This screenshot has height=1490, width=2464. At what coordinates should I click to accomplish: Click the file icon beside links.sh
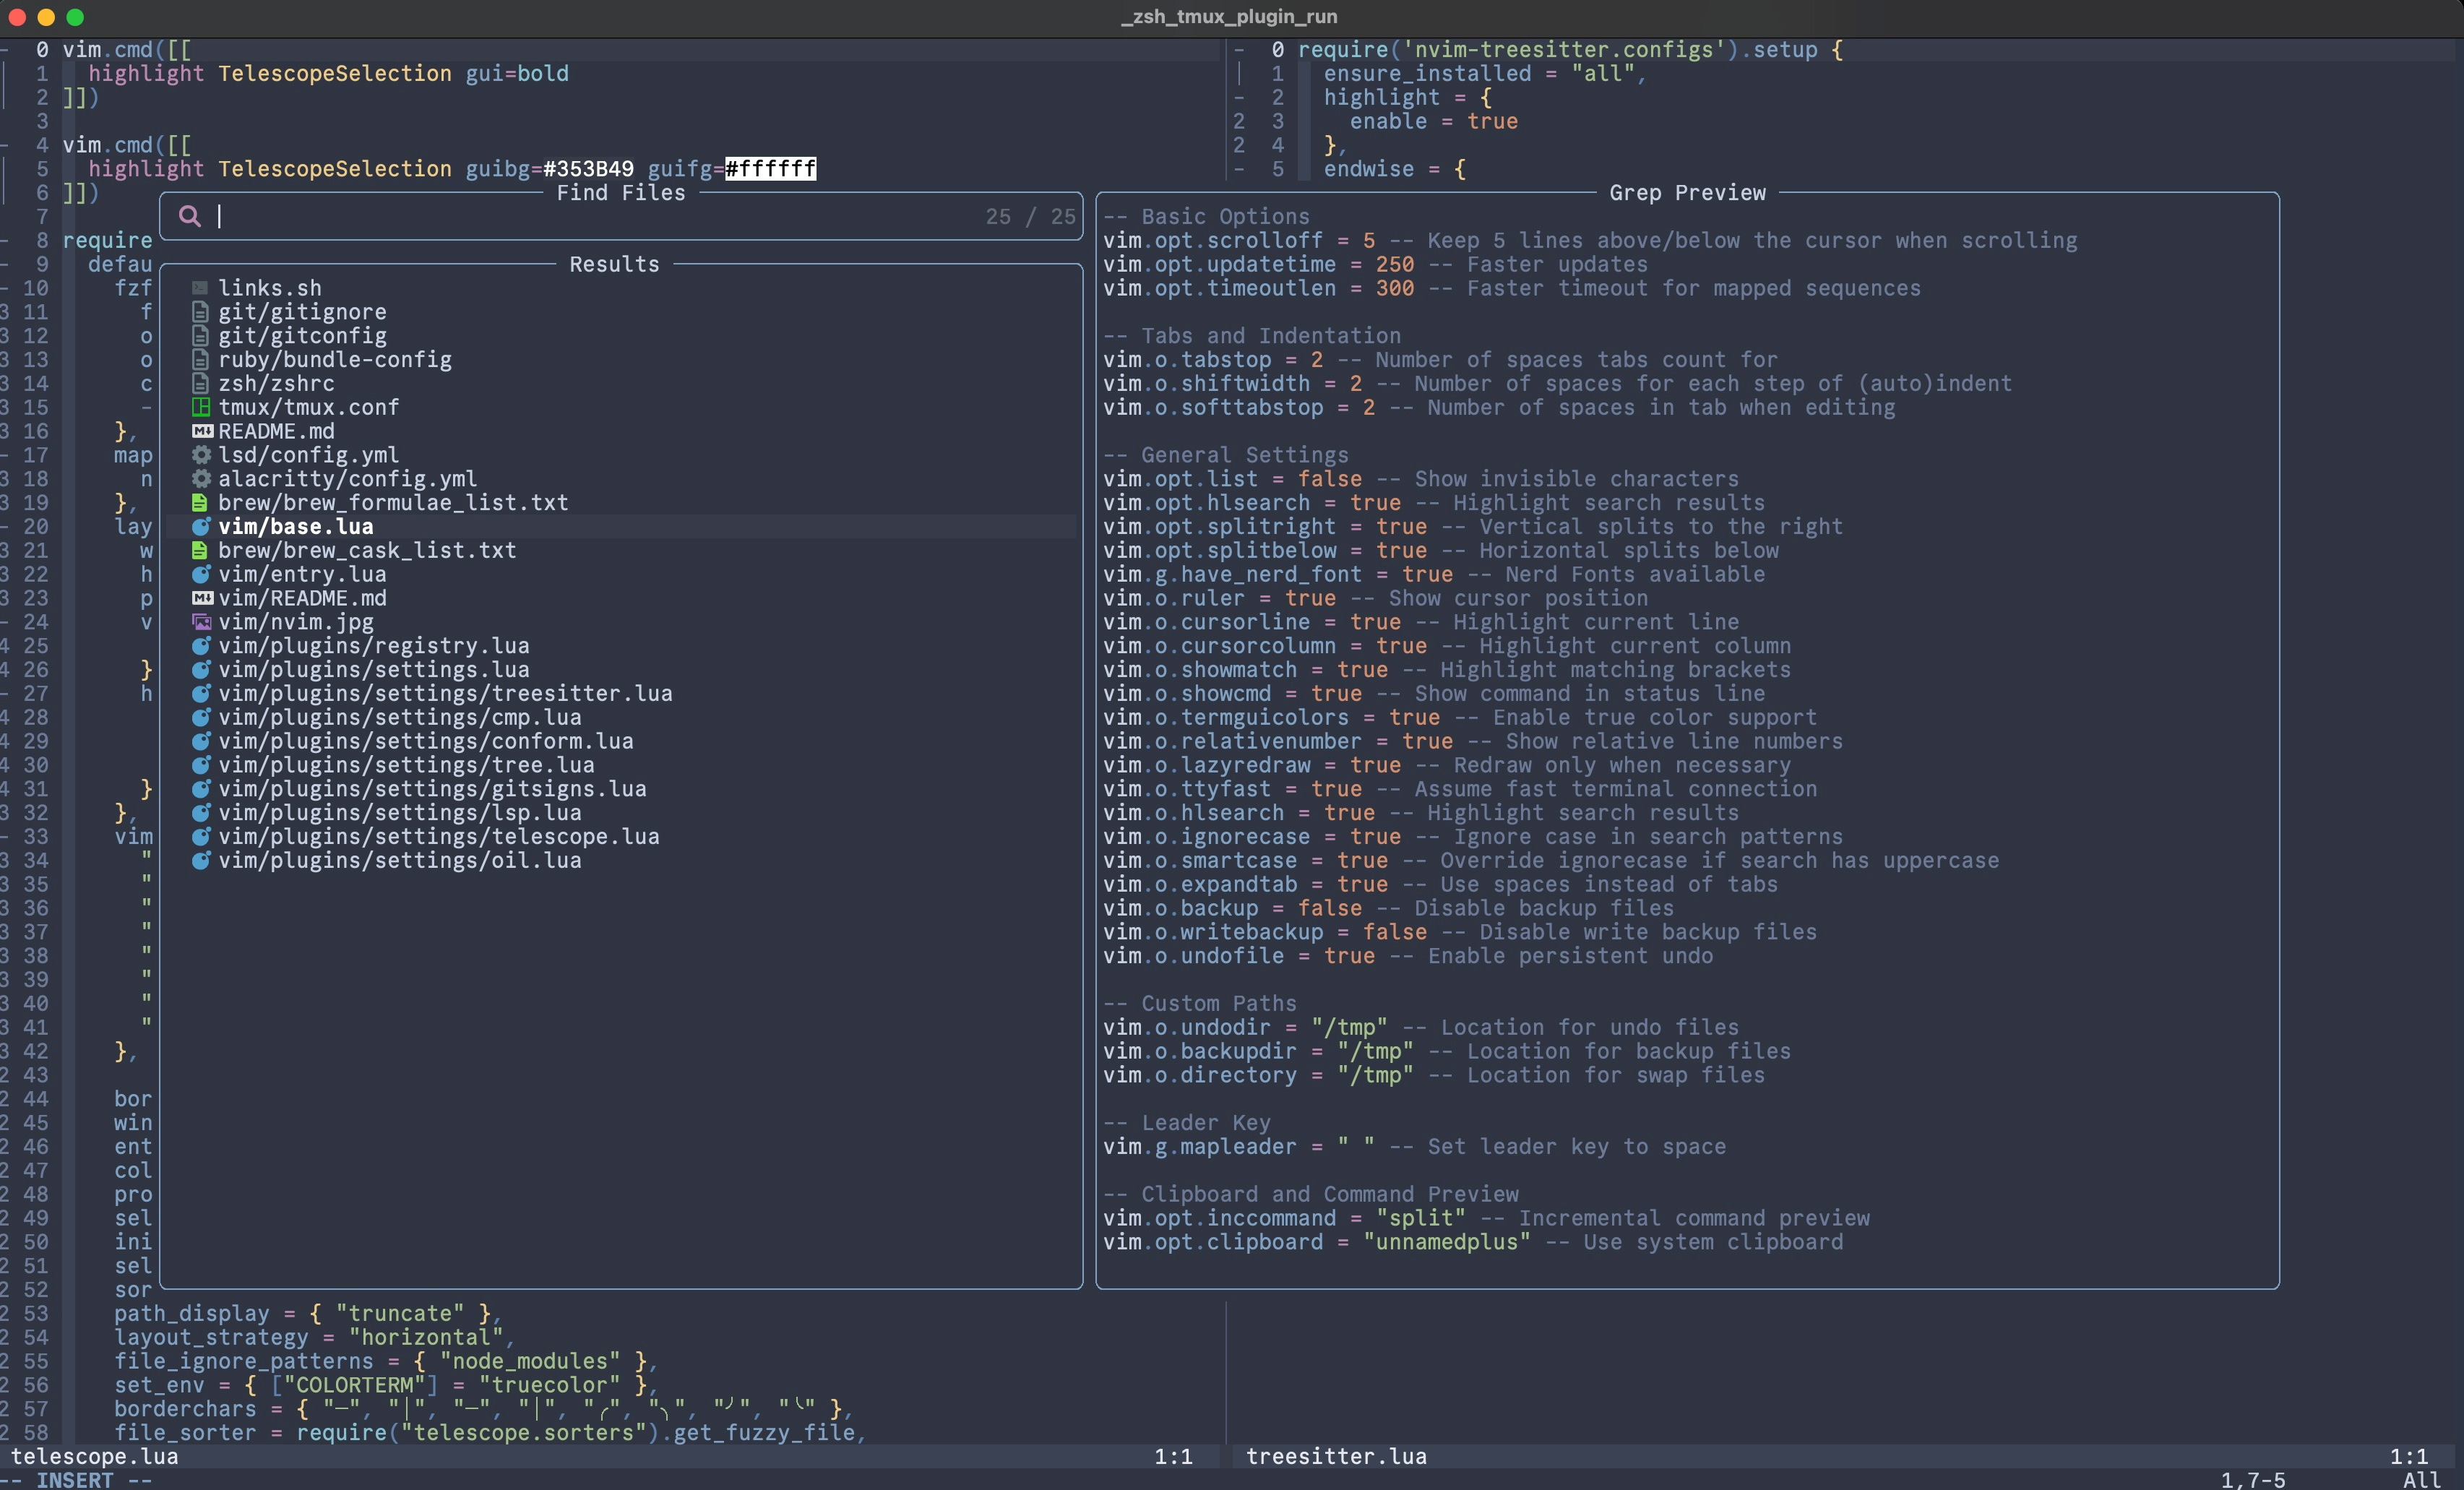click(200, 288)
